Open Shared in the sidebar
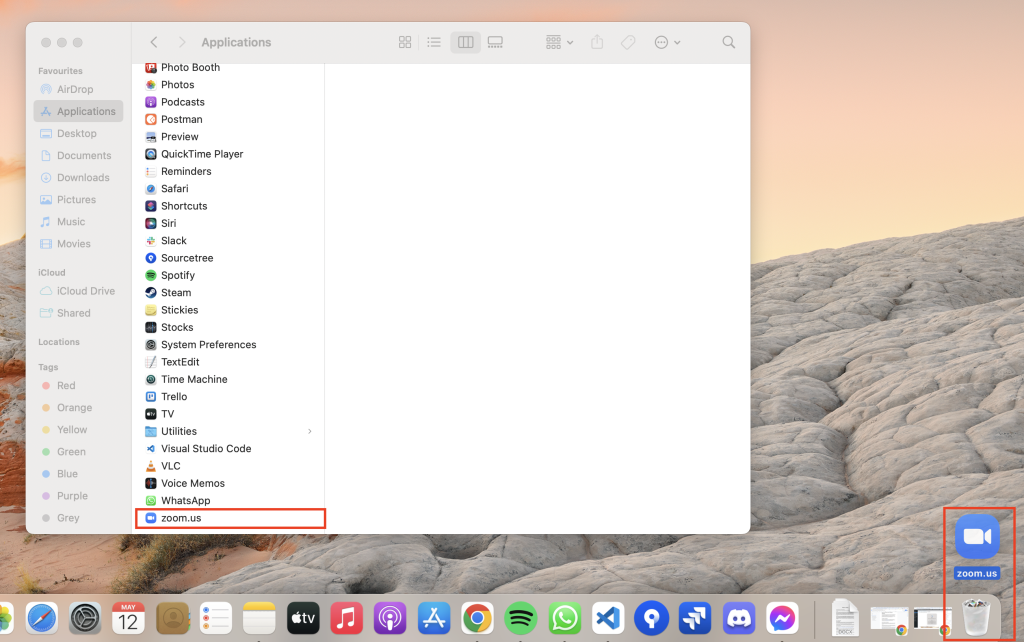 pos(78,313)
